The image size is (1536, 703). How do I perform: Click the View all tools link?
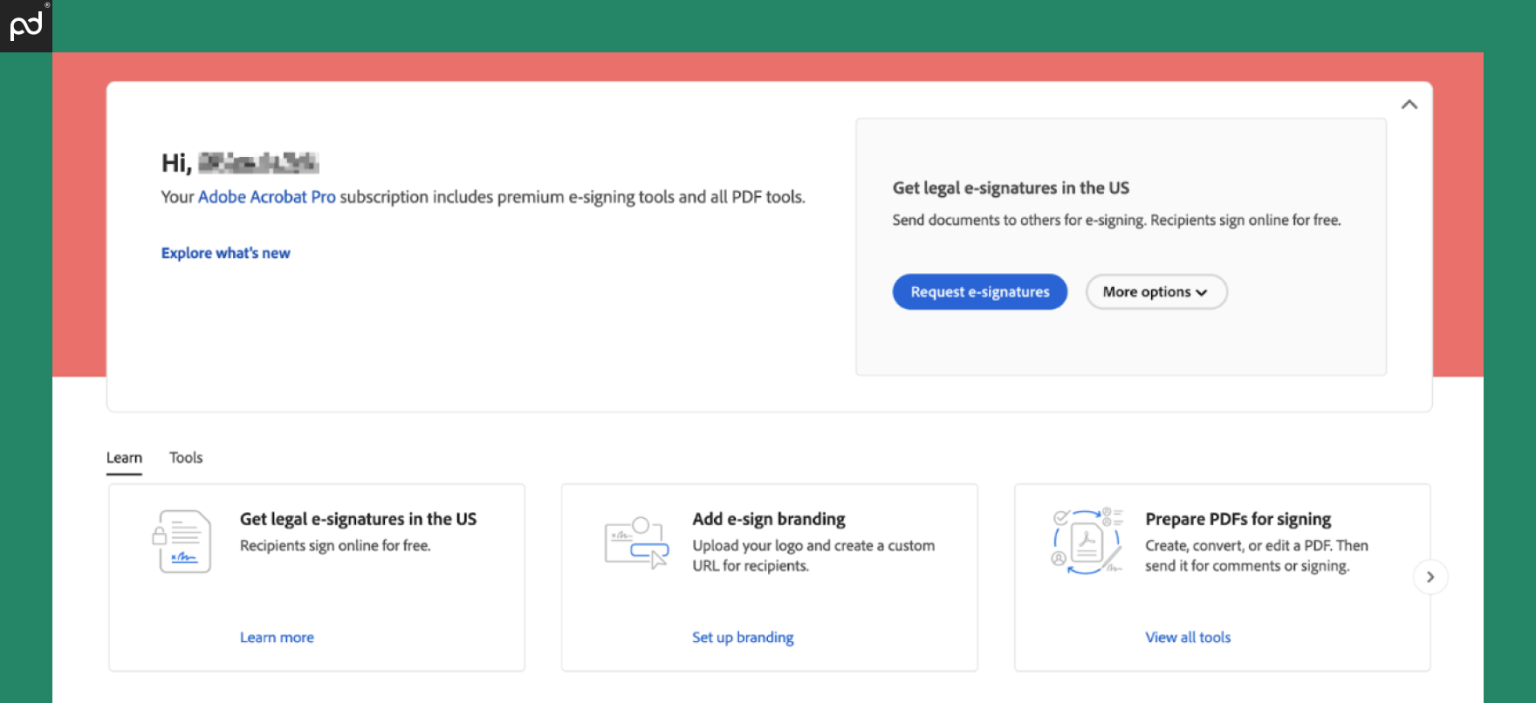tap(1188, 637)
